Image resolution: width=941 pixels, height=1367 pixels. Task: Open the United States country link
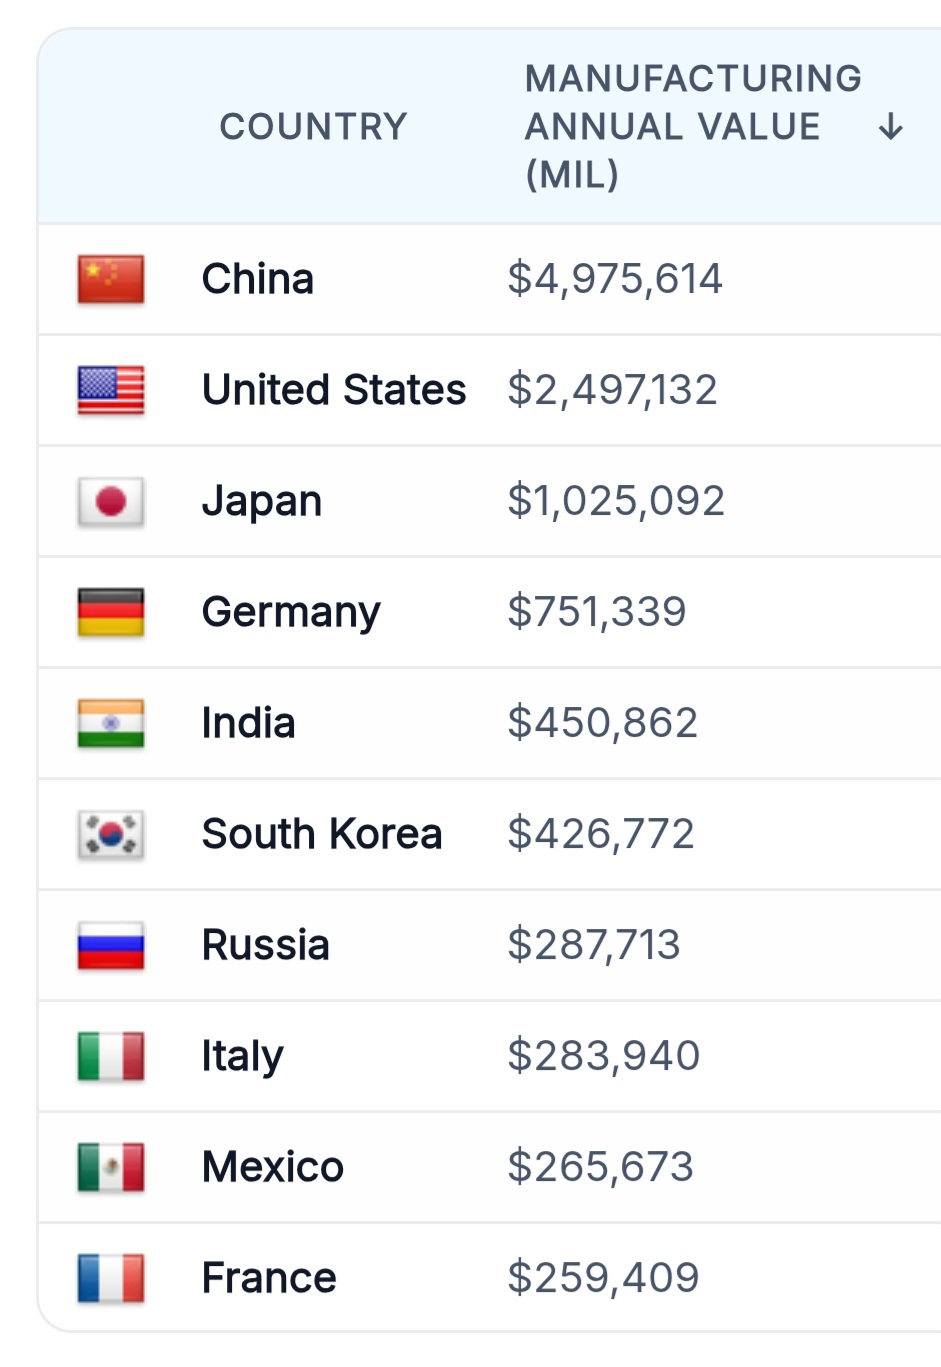[x=334, y=390]
